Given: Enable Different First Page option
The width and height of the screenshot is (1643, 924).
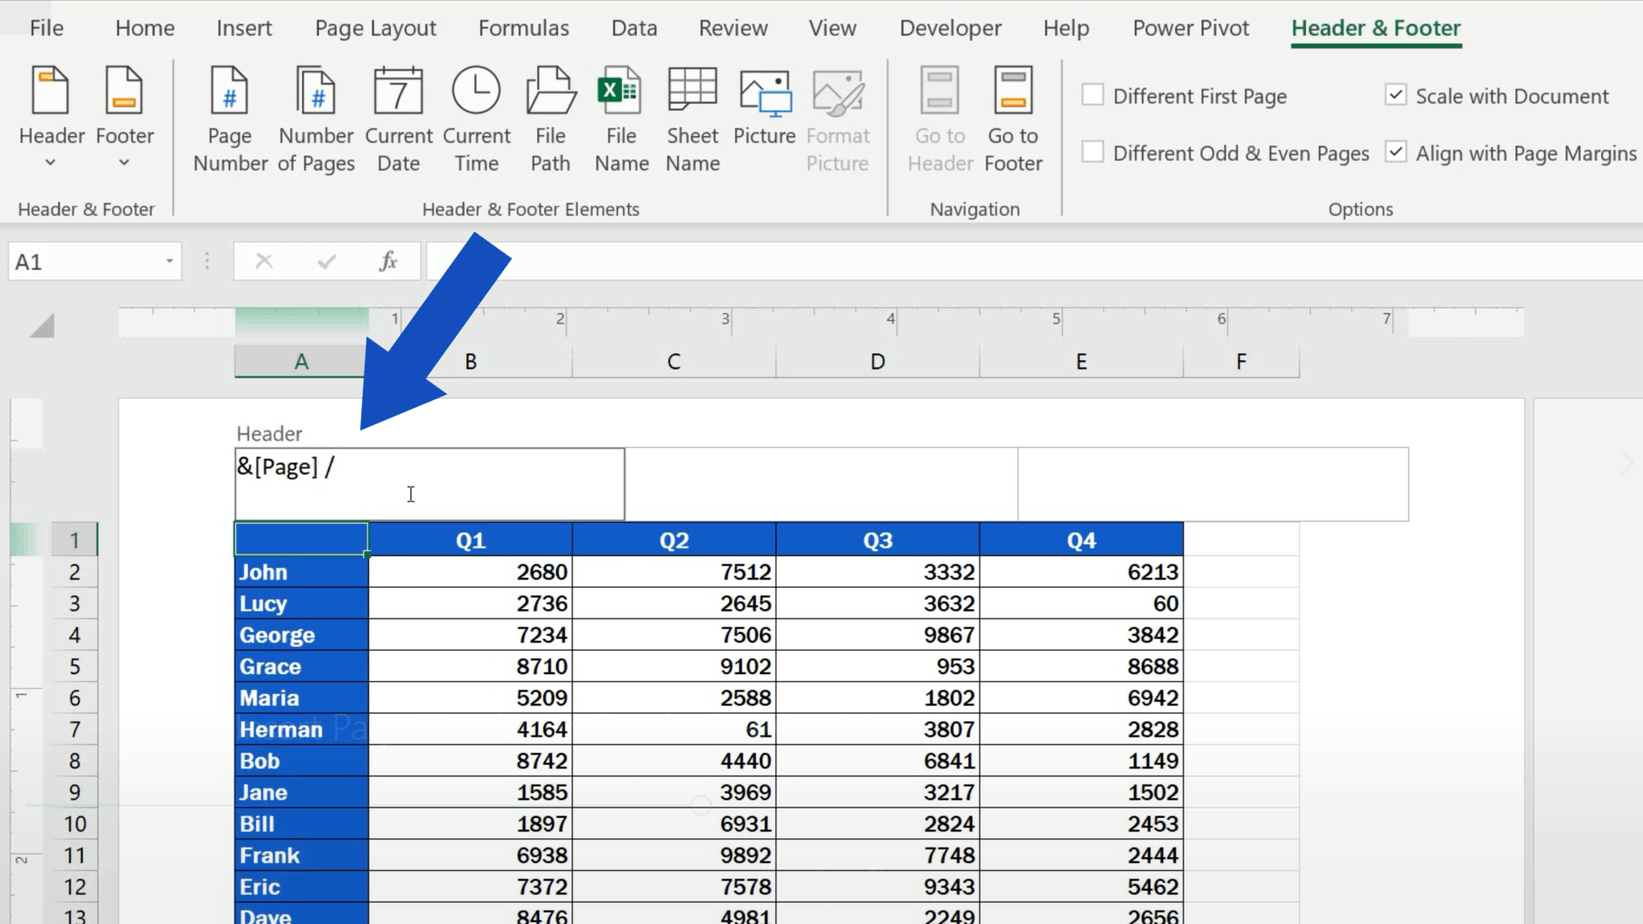Looking at the screenshot, I should coord(1092,94).
